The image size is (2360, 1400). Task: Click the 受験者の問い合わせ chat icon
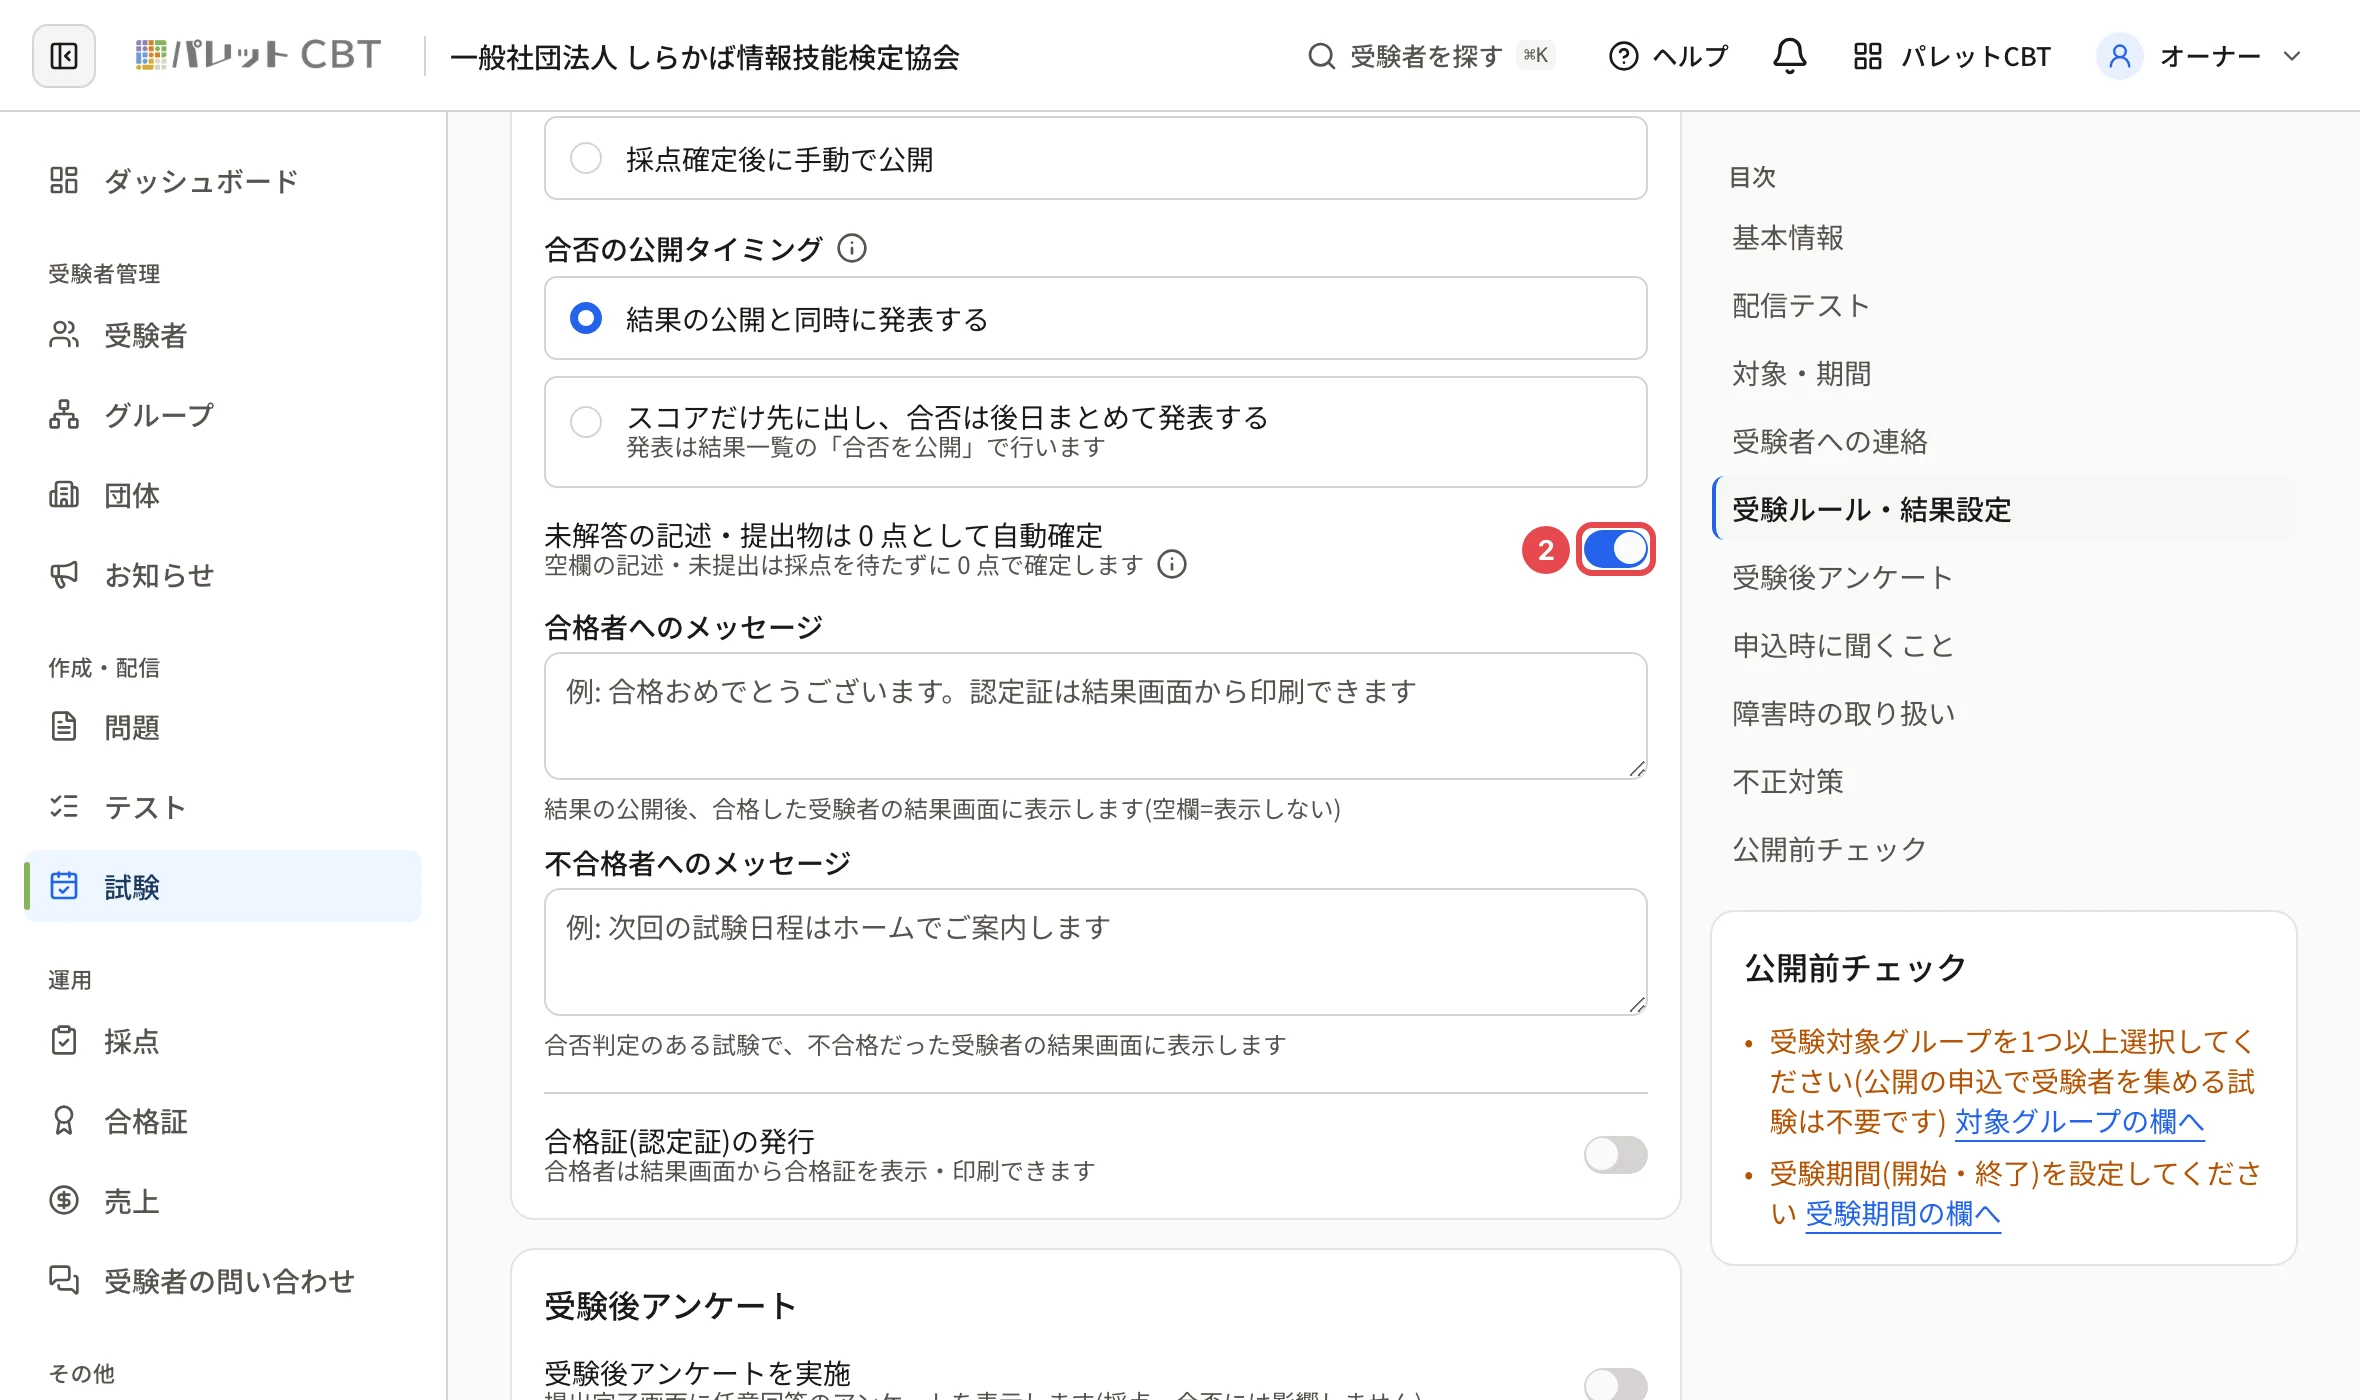64,1281
